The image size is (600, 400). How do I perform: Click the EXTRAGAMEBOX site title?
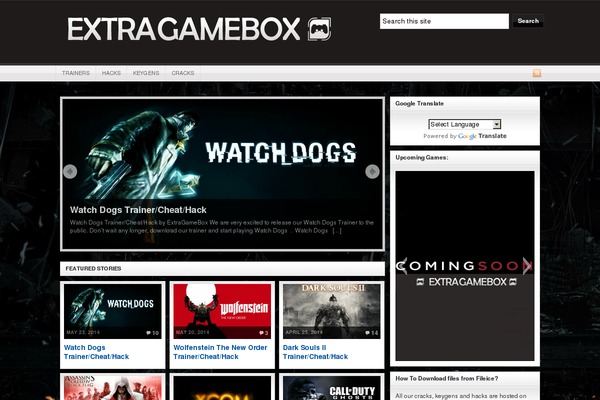point(184,29)
